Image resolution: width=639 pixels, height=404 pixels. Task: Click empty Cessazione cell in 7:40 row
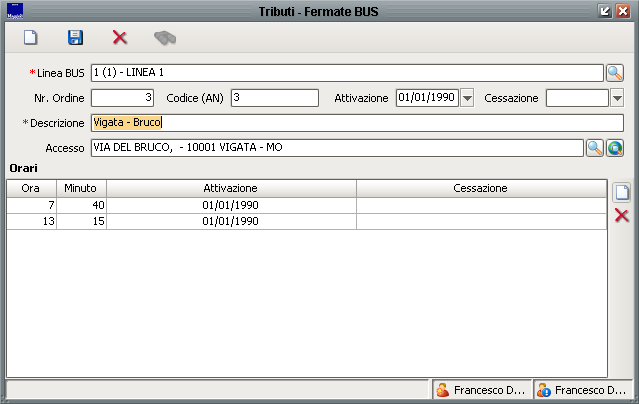481,205
